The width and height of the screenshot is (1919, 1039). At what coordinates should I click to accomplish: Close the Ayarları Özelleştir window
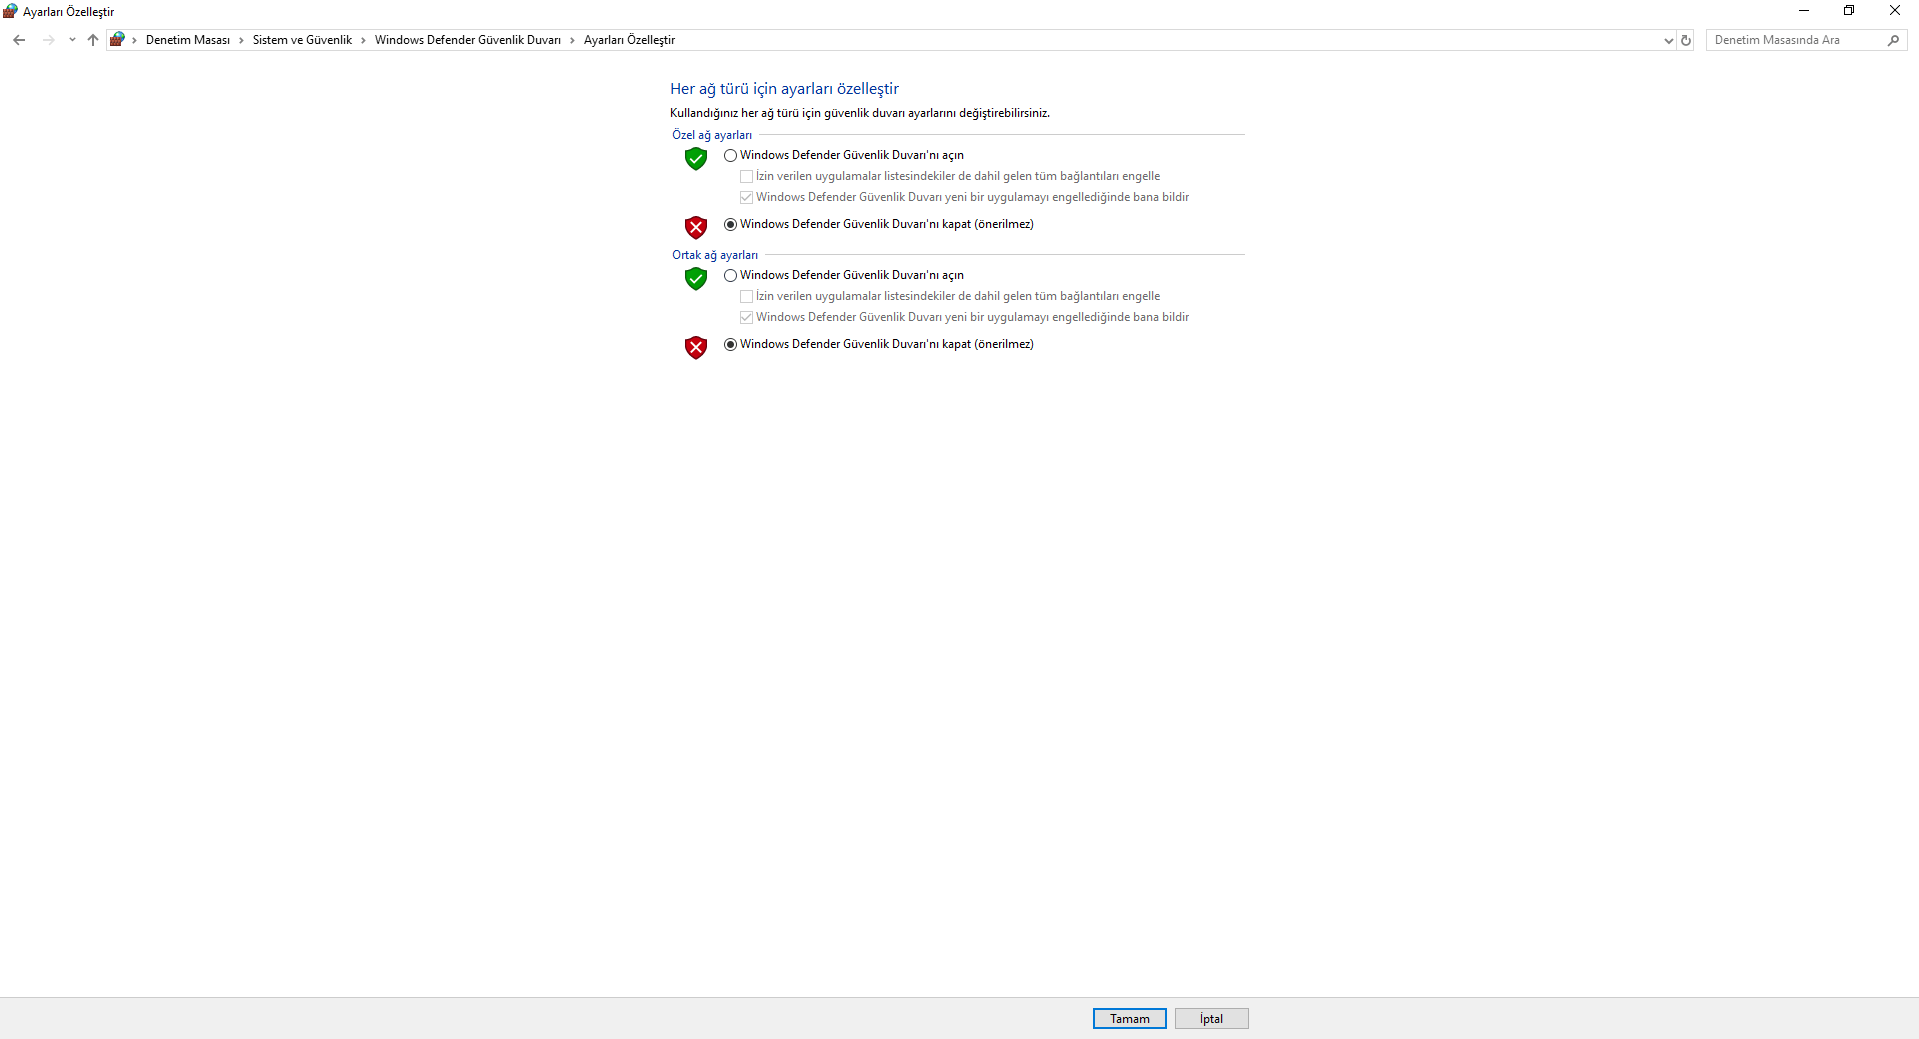pyautogui.click(x=1895, y=11)
